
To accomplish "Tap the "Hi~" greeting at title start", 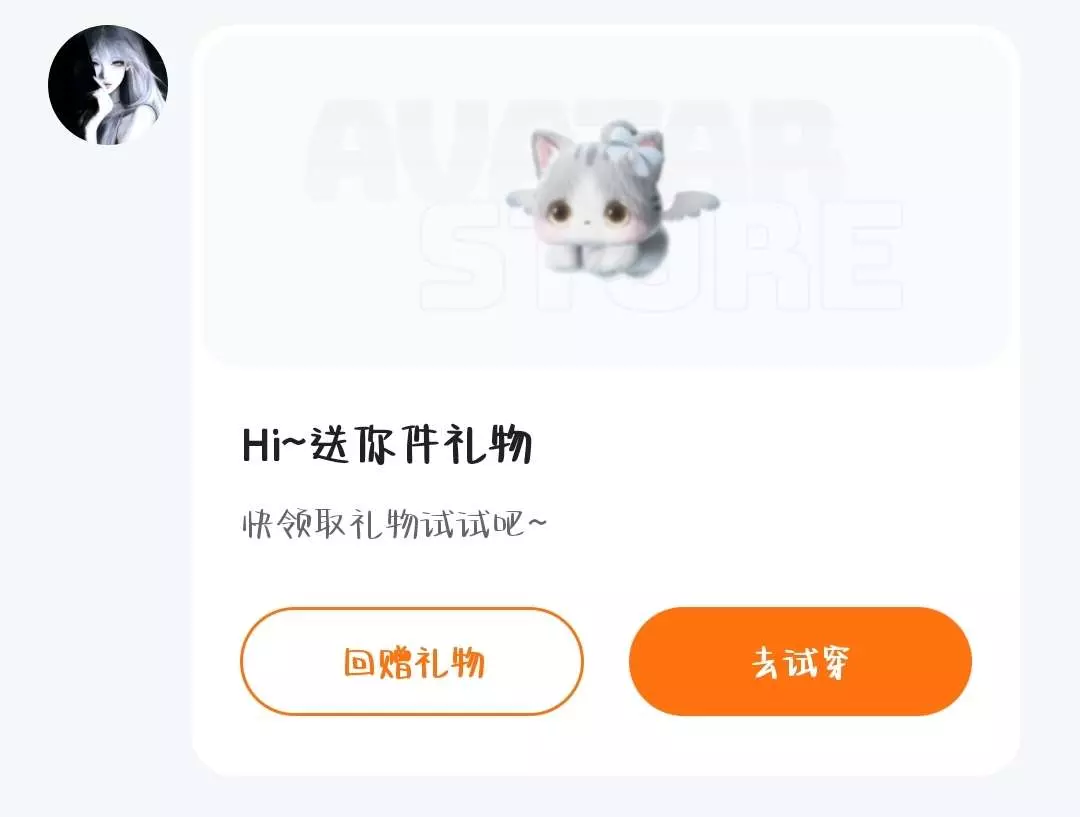I will tap(273, 444).
